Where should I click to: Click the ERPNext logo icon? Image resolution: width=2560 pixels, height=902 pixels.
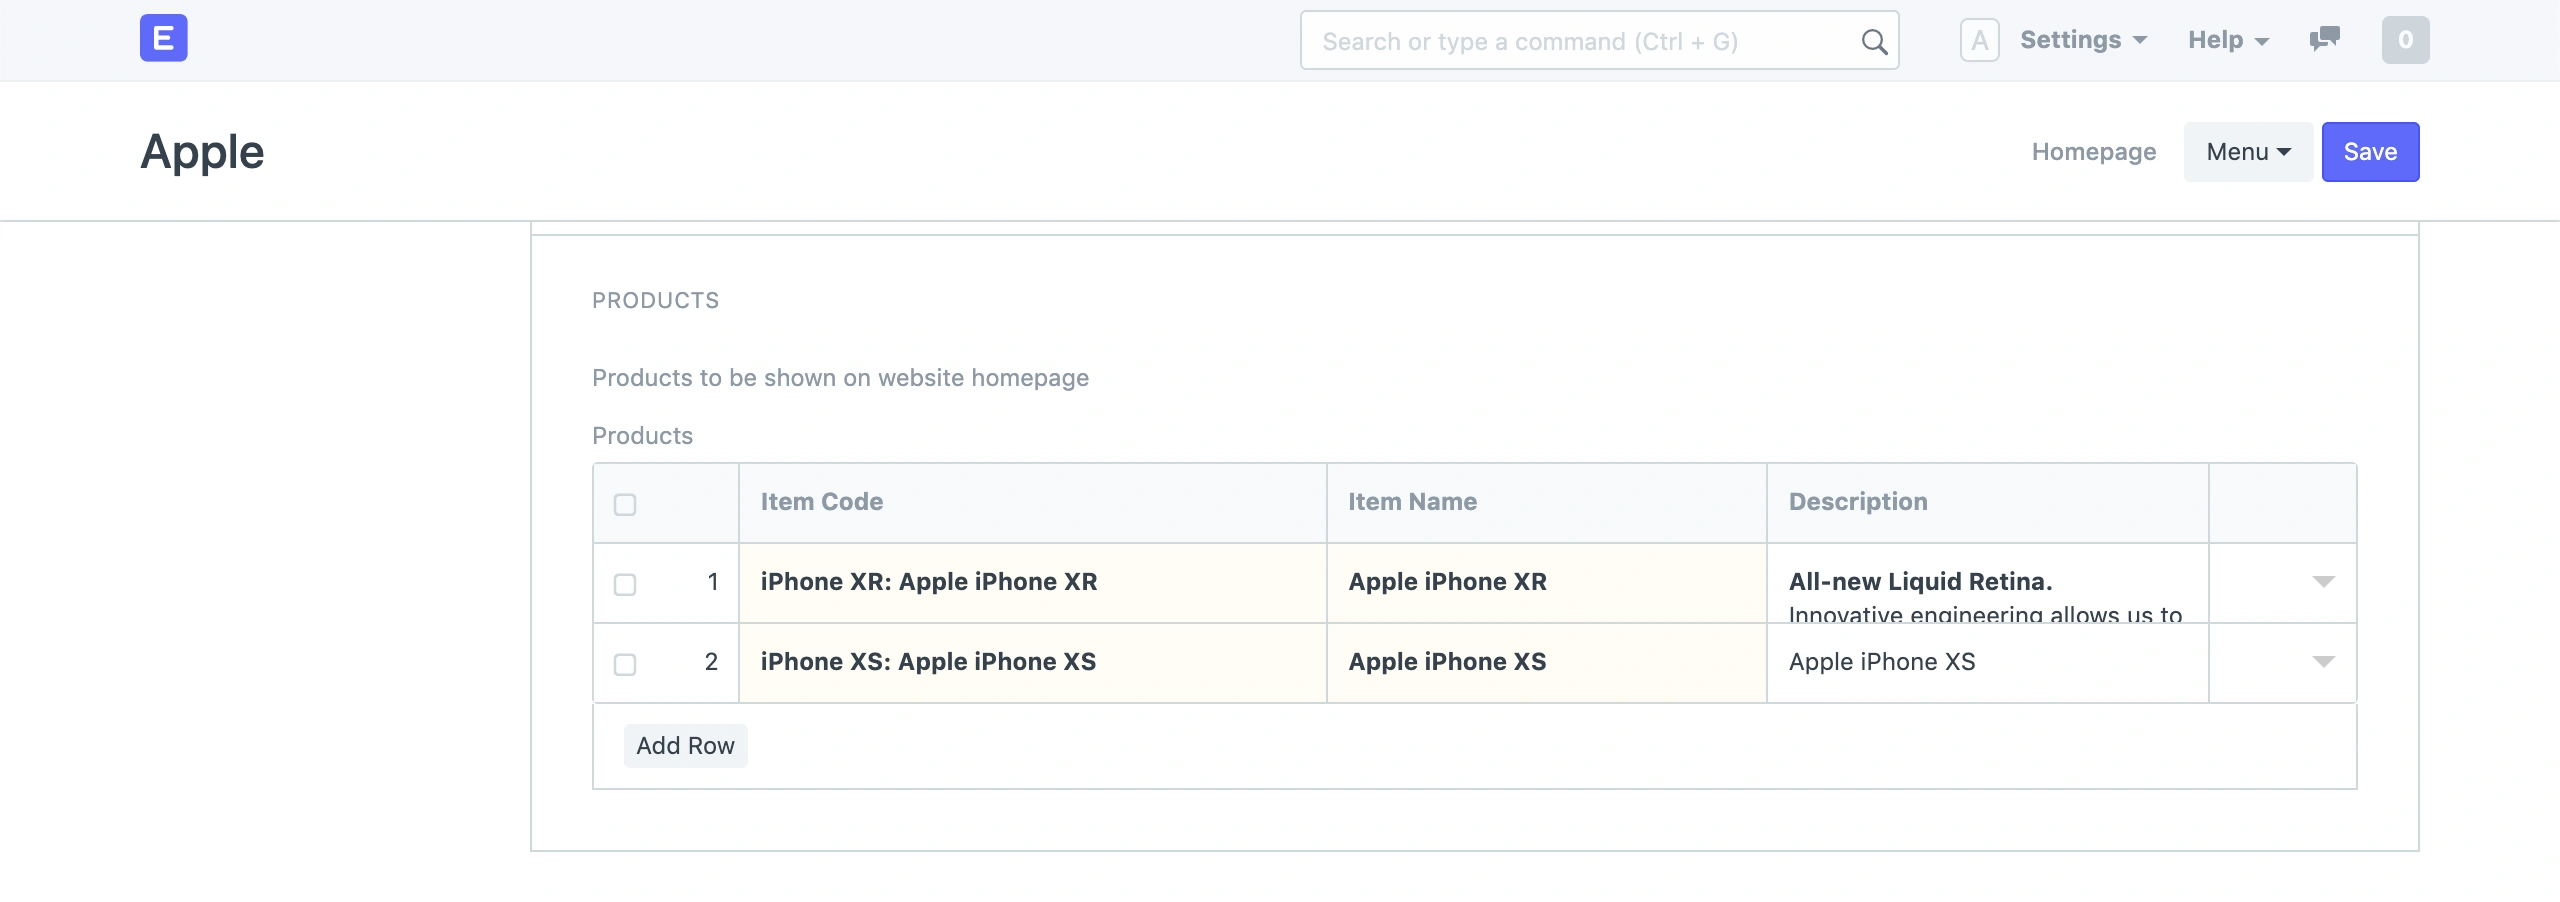[163, 38]
